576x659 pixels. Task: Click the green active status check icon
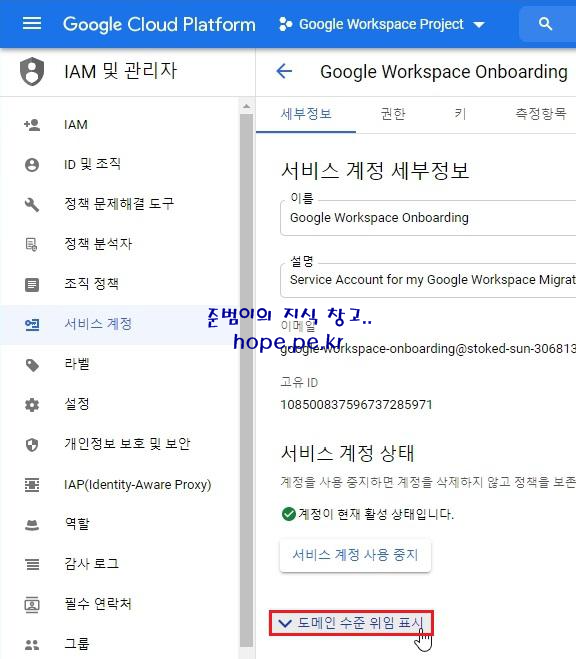289,514
